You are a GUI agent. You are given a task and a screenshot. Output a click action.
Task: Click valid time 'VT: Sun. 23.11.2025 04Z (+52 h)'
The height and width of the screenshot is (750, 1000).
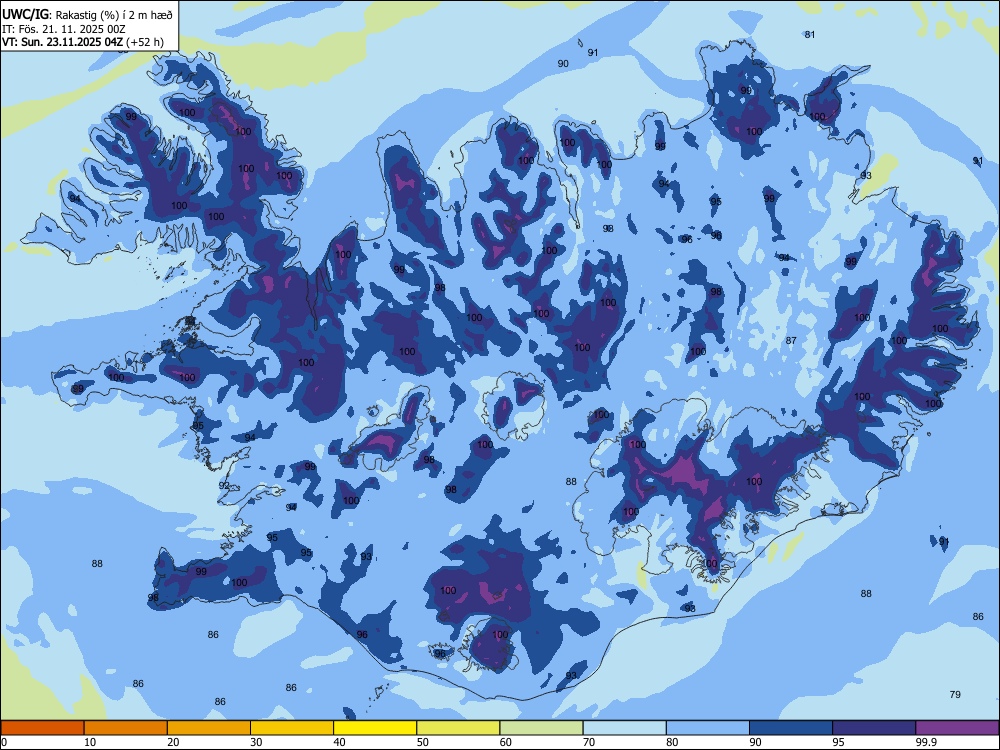tap(83, 42)
